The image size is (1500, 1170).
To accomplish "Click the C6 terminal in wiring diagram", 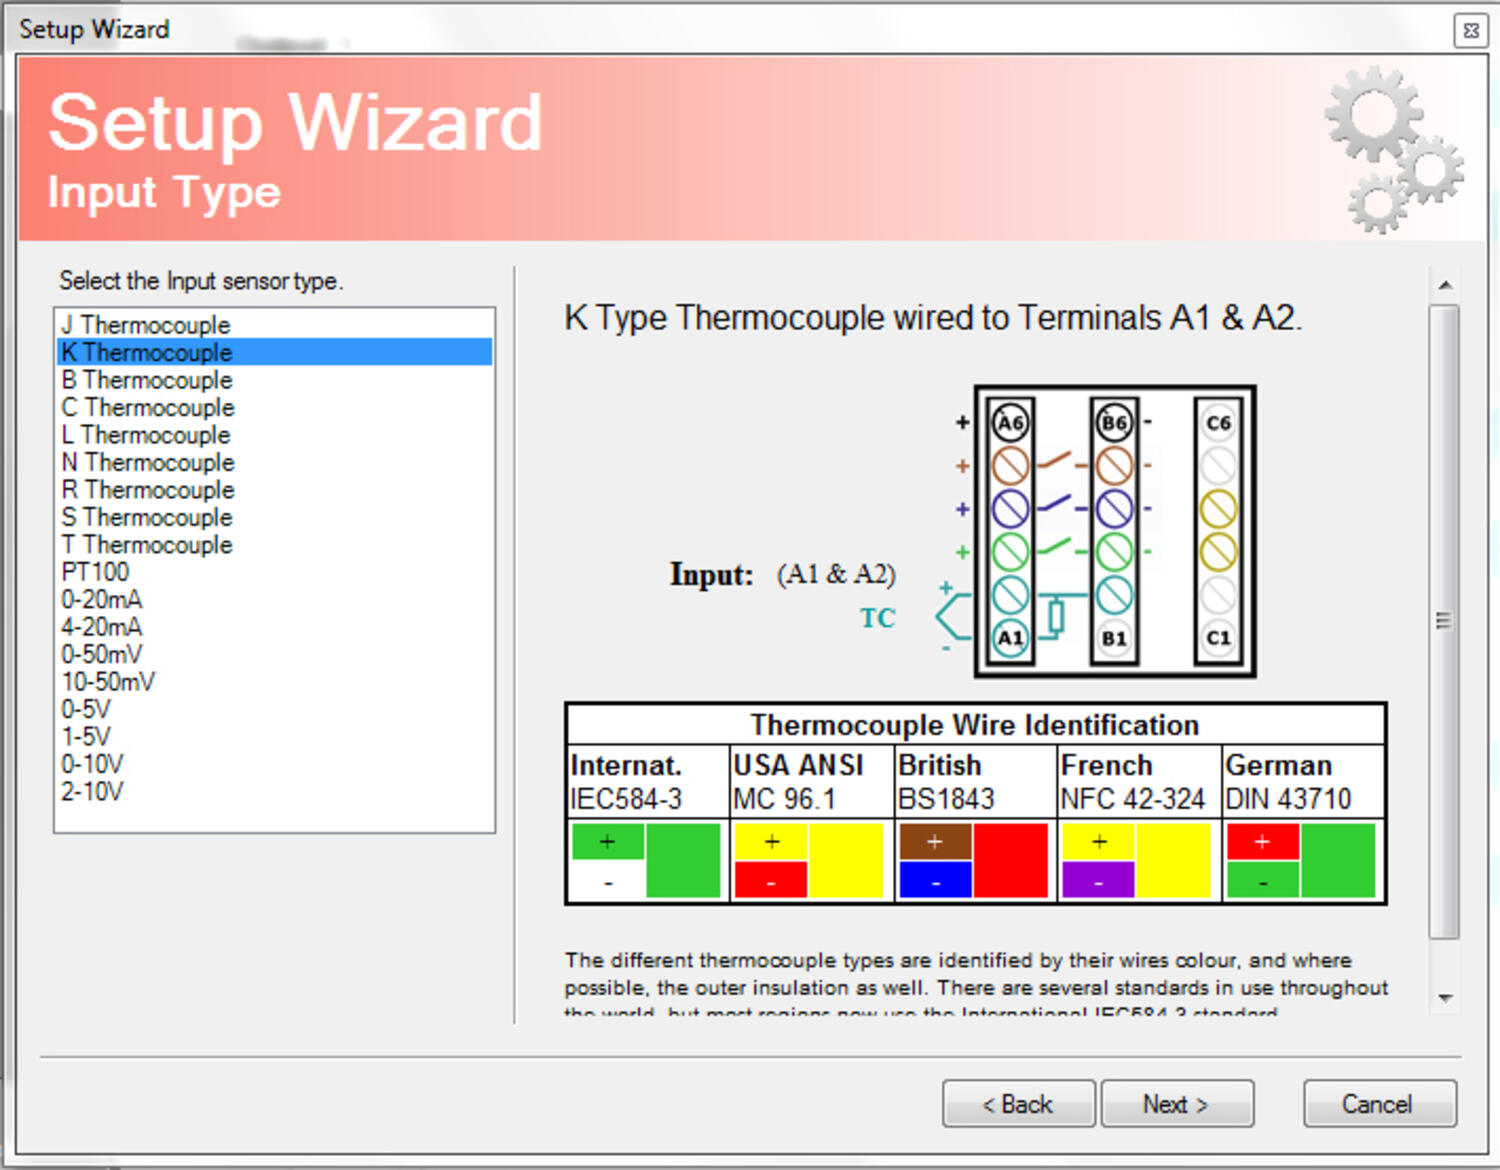I will click(x=1217, y=422).
